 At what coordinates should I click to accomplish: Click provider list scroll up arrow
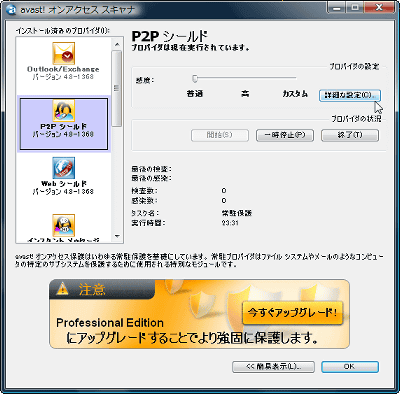click(x=117, y=44)
